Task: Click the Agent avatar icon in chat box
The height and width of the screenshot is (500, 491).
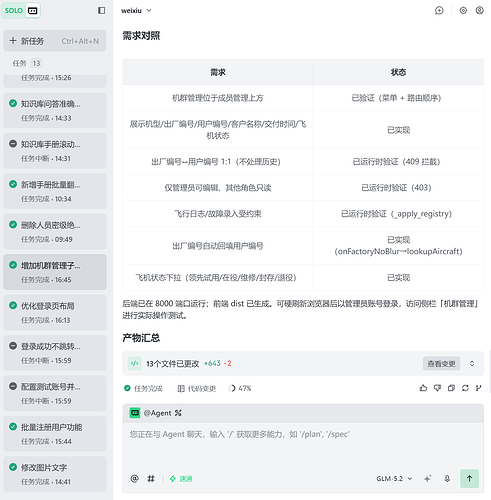Action: tap(135, 413)
